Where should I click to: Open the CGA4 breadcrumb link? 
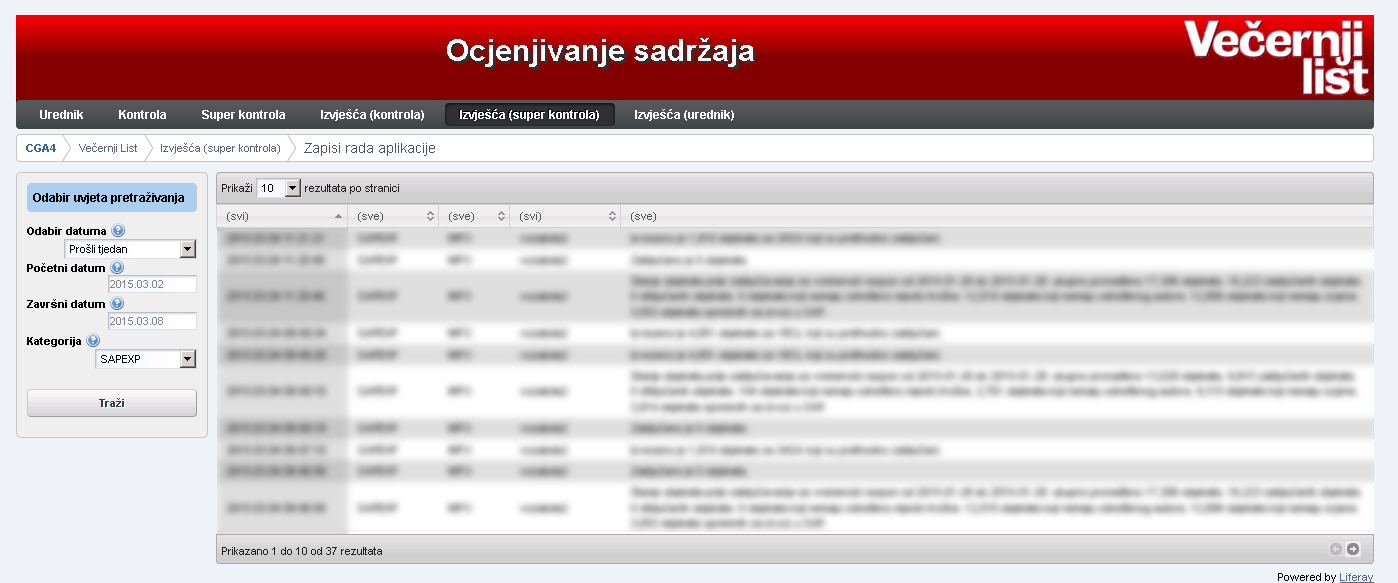pos(41,148)
